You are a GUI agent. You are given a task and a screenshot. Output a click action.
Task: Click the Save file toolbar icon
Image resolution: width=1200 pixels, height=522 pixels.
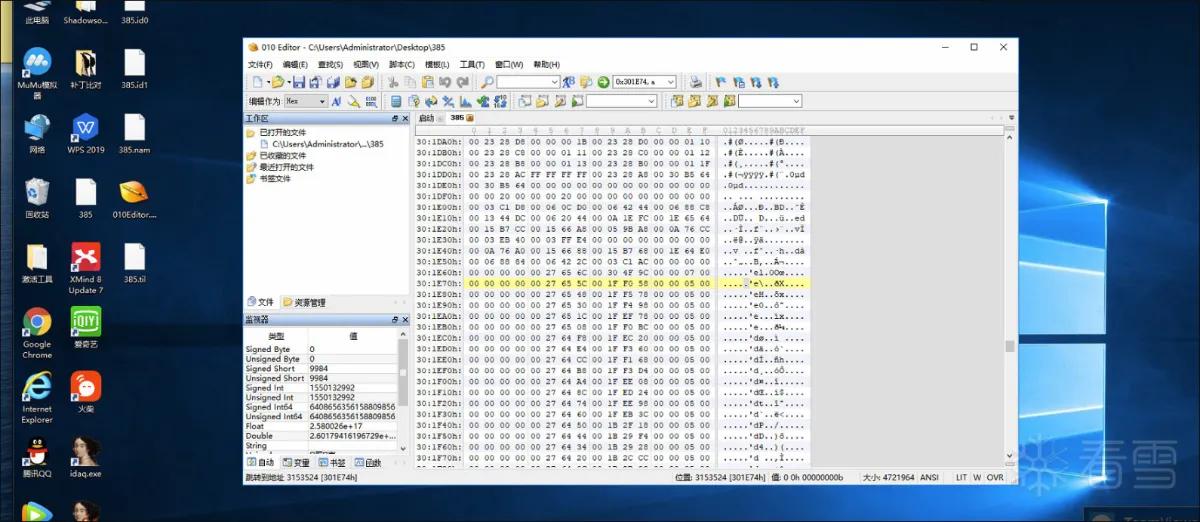298,82
